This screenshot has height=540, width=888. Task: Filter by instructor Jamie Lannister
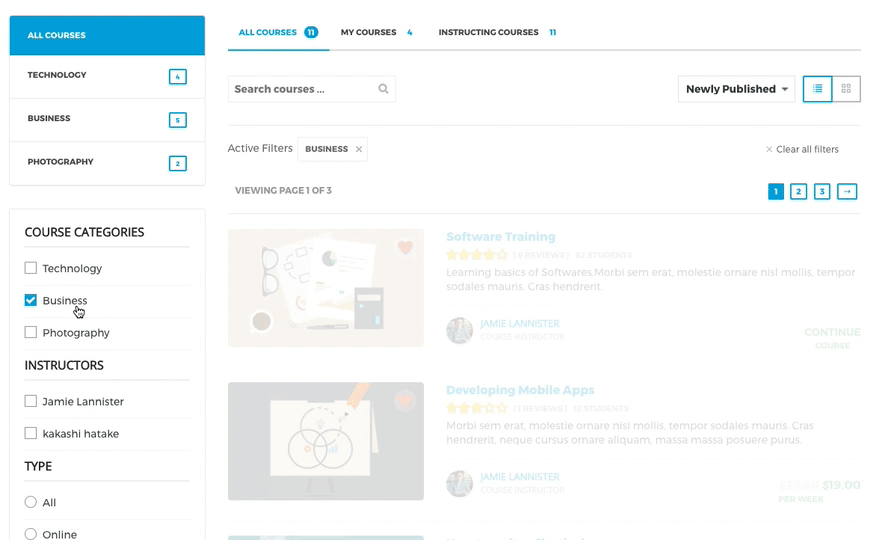pyautogui.click(x=31, y=401)
